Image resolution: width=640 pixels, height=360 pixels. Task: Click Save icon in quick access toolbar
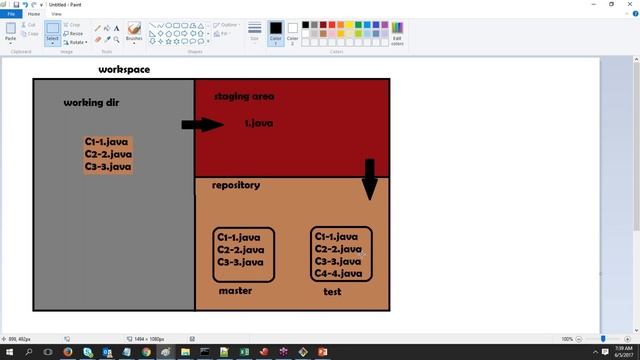16,4
